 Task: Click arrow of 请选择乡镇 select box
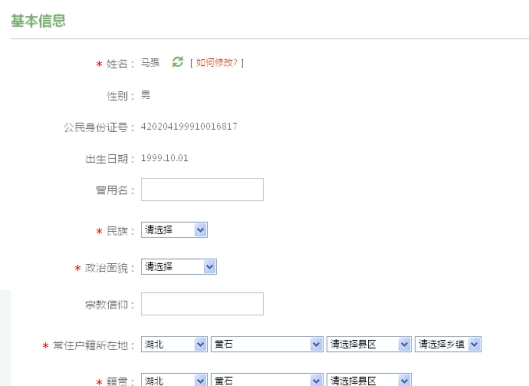click(x=475, y=344)
